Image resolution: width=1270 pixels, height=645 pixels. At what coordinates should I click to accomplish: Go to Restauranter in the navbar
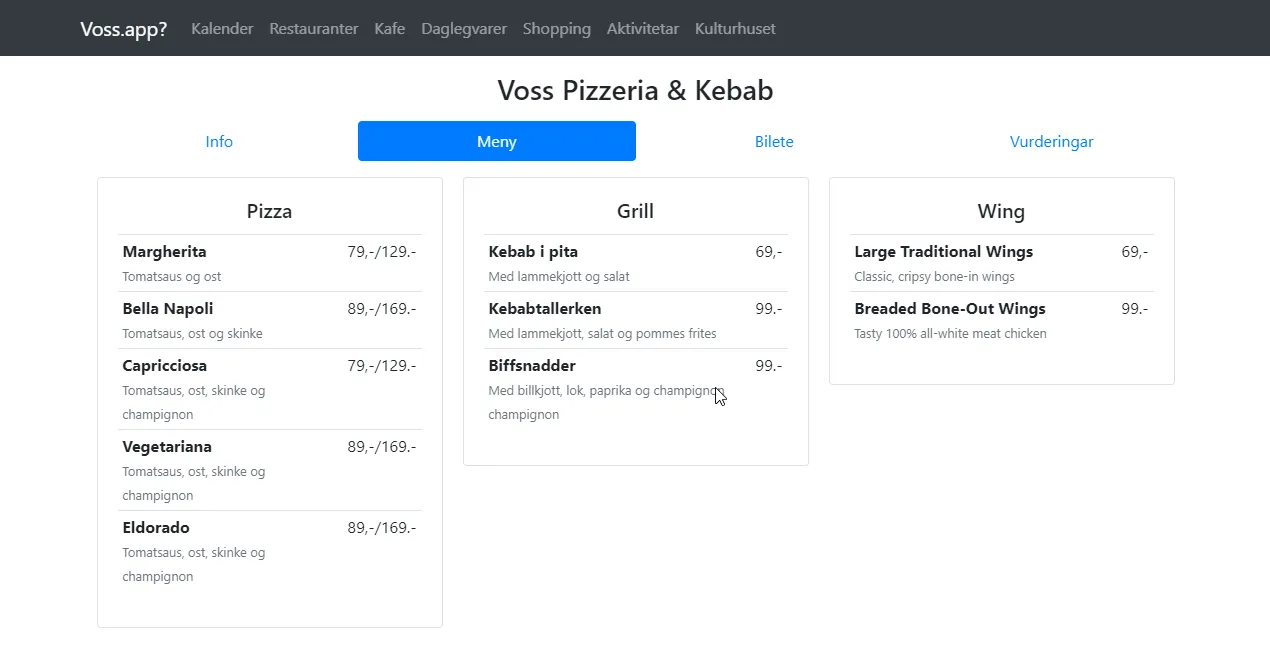tap(313, 29)
